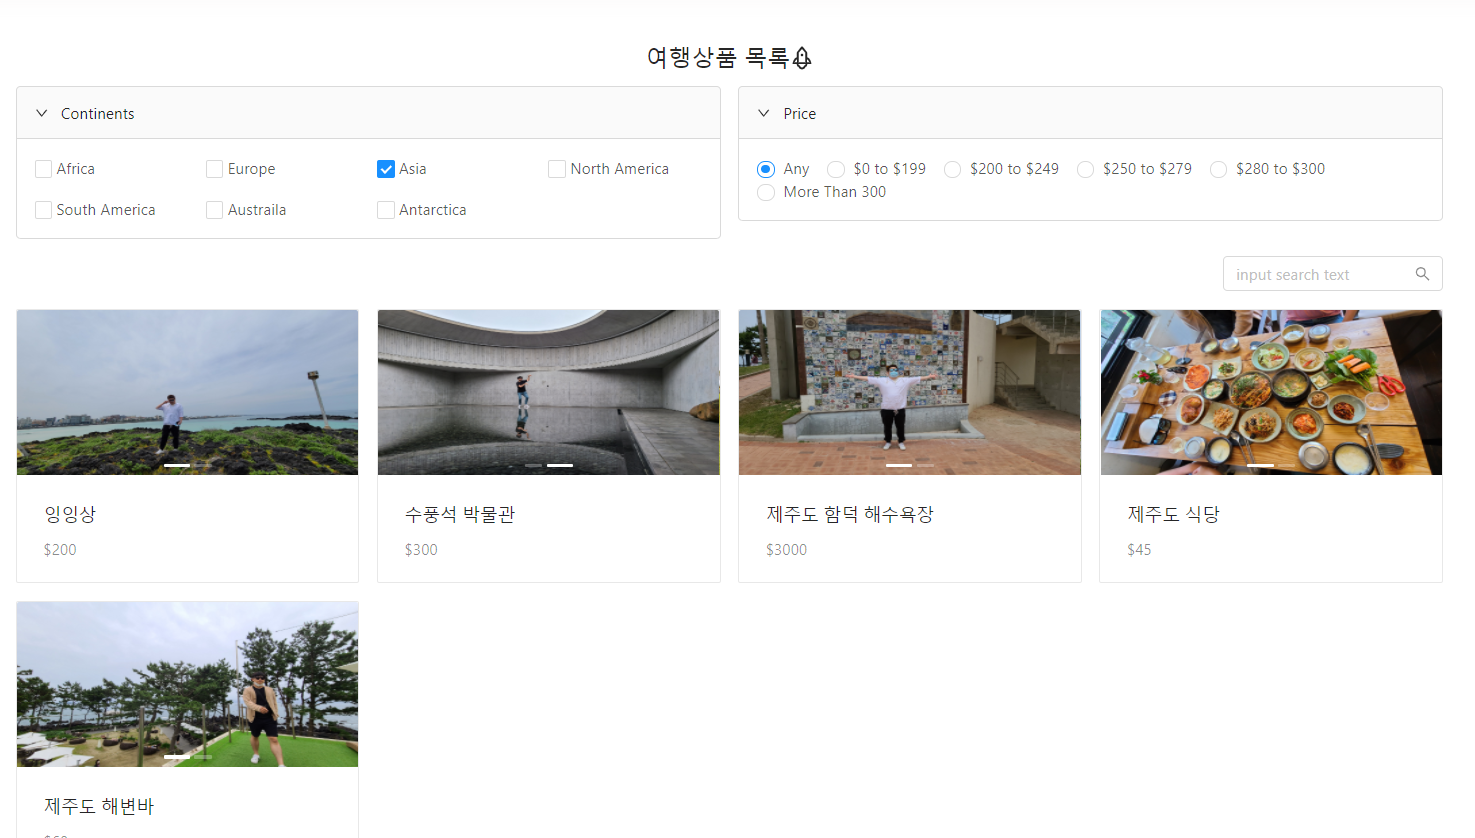The height and width of the screenshot is (838, 1475).
Task: Select the $250 to $279 price radio
Action: tap(1085, 169)
